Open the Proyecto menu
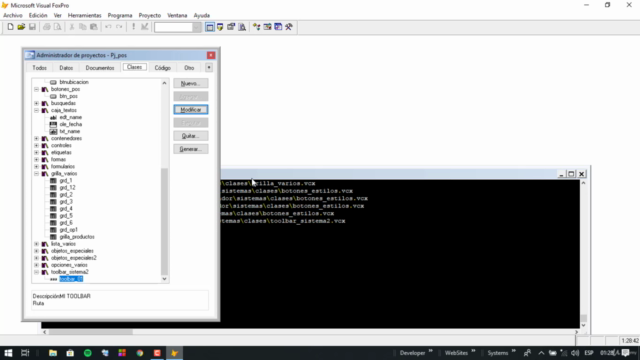The width and height of the screenshot is (640, 360). (150, 16)
